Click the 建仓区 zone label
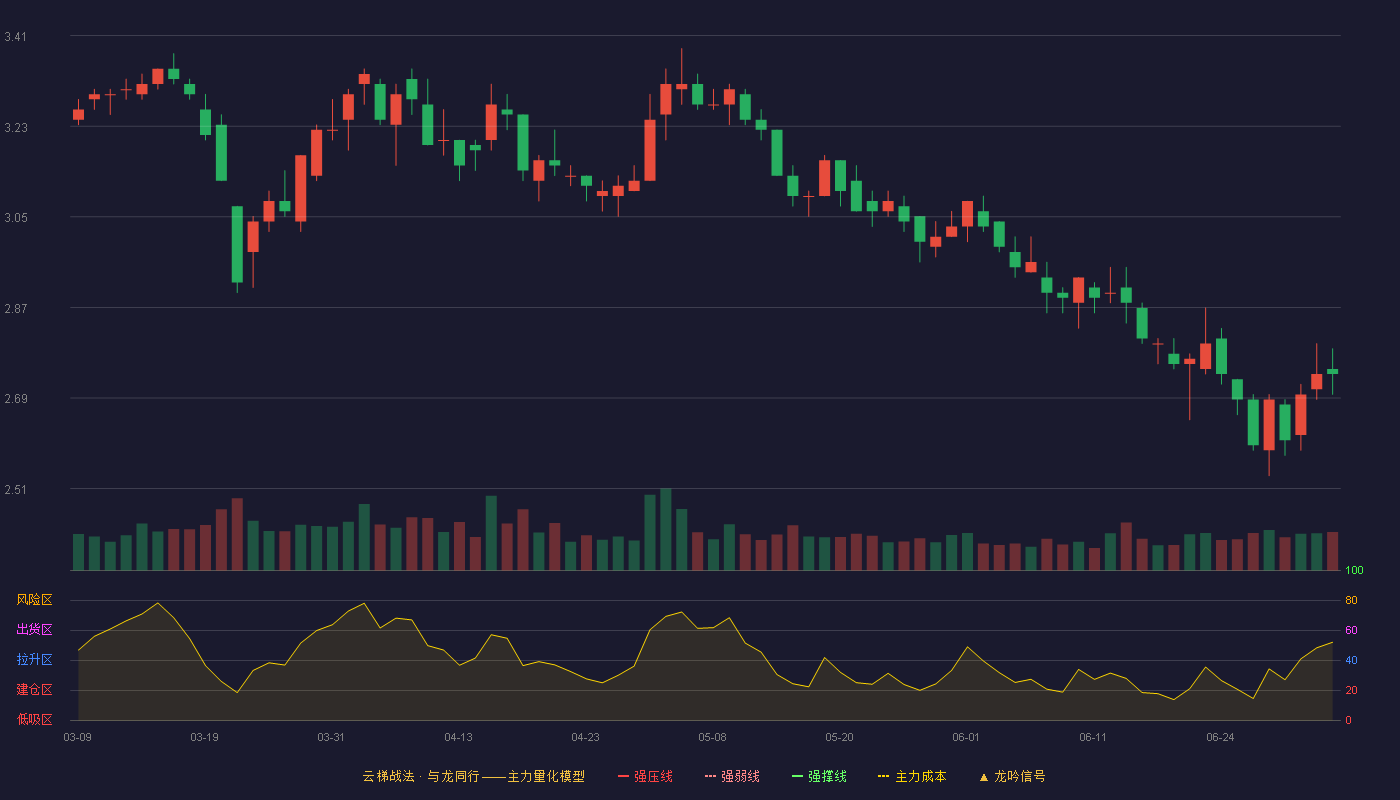Image resolution: width=1400 pixels, height=800 pixels. tap(34, 690)
